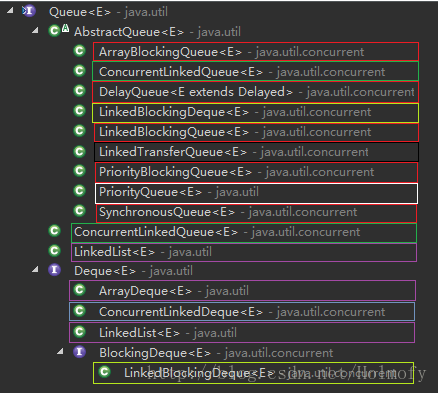Click the class icon of LinkedBlockingQueue<E>
This screenshot has width=438, height=393.
(x=79, y=131)
